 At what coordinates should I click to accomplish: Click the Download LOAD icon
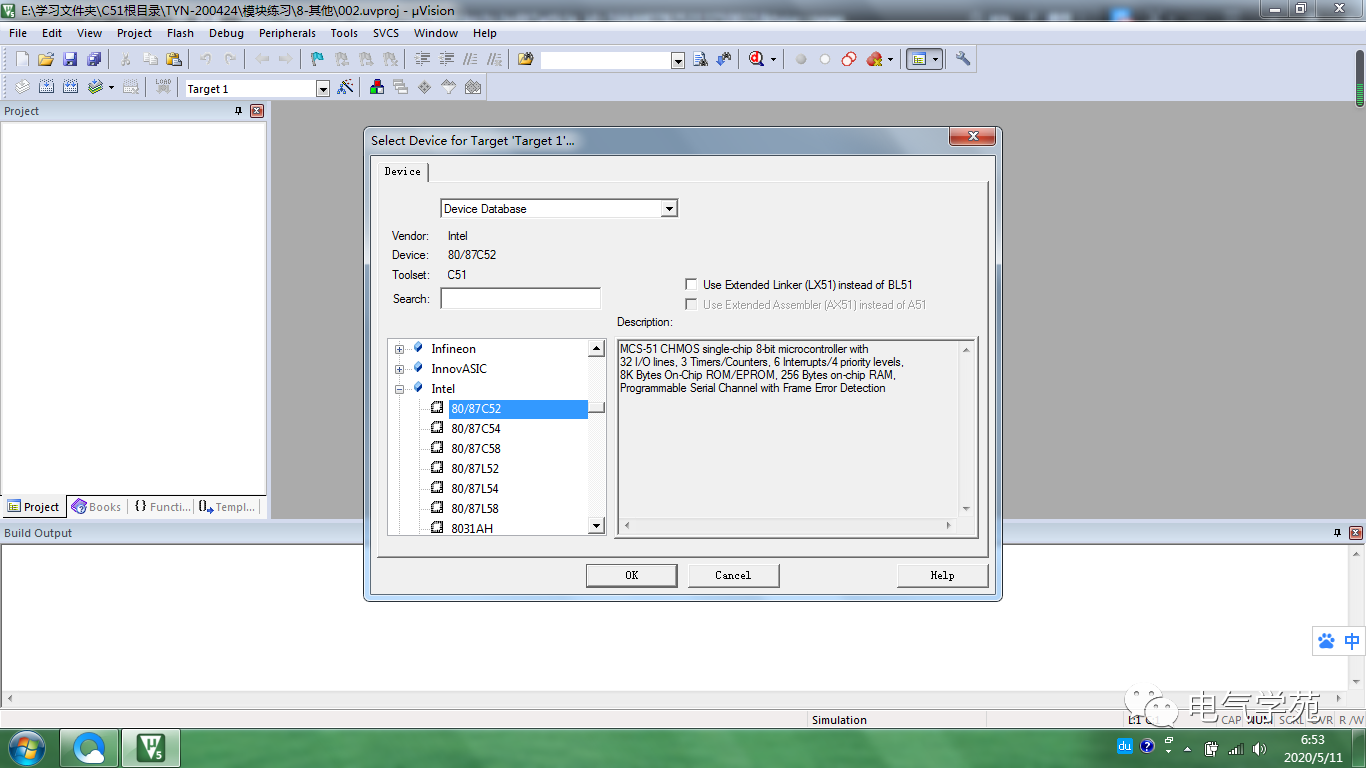[163, 87]
